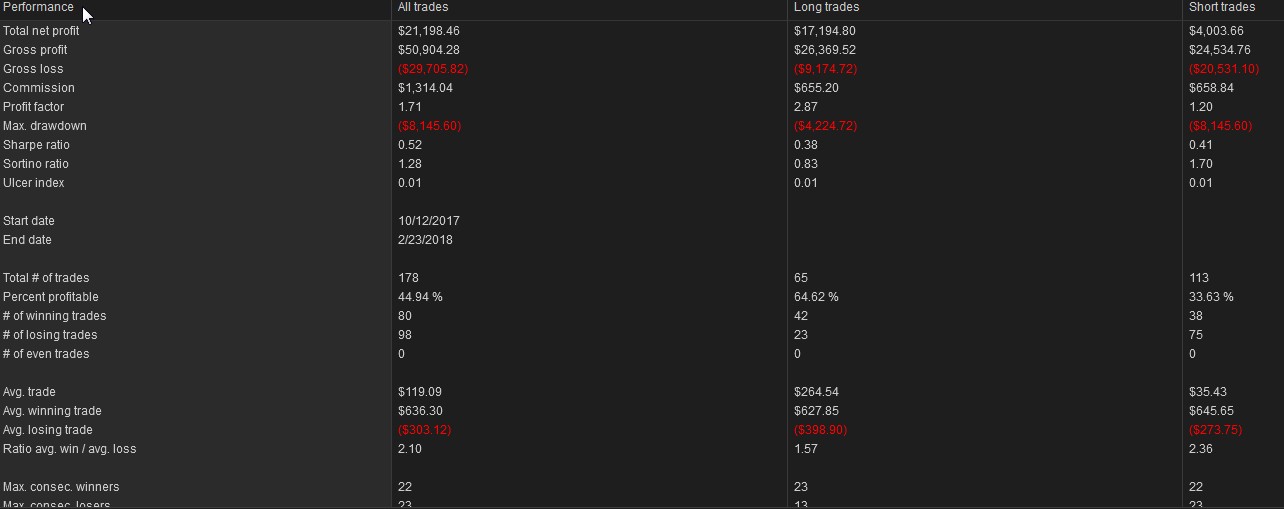Screen dimensions: 1284x509
Task: Select the Total net profit row label
Action: [41, 31]
